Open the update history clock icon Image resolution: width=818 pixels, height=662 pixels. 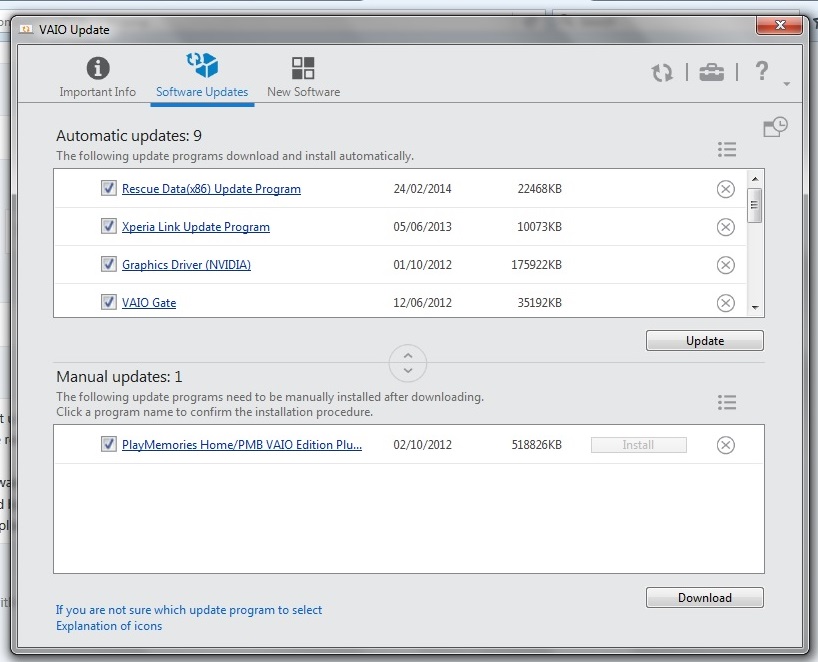(775, 126)
